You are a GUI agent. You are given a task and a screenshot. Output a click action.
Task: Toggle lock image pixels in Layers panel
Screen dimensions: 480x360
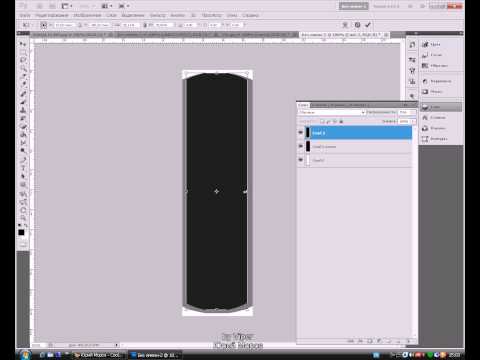(x=329, y=122)
